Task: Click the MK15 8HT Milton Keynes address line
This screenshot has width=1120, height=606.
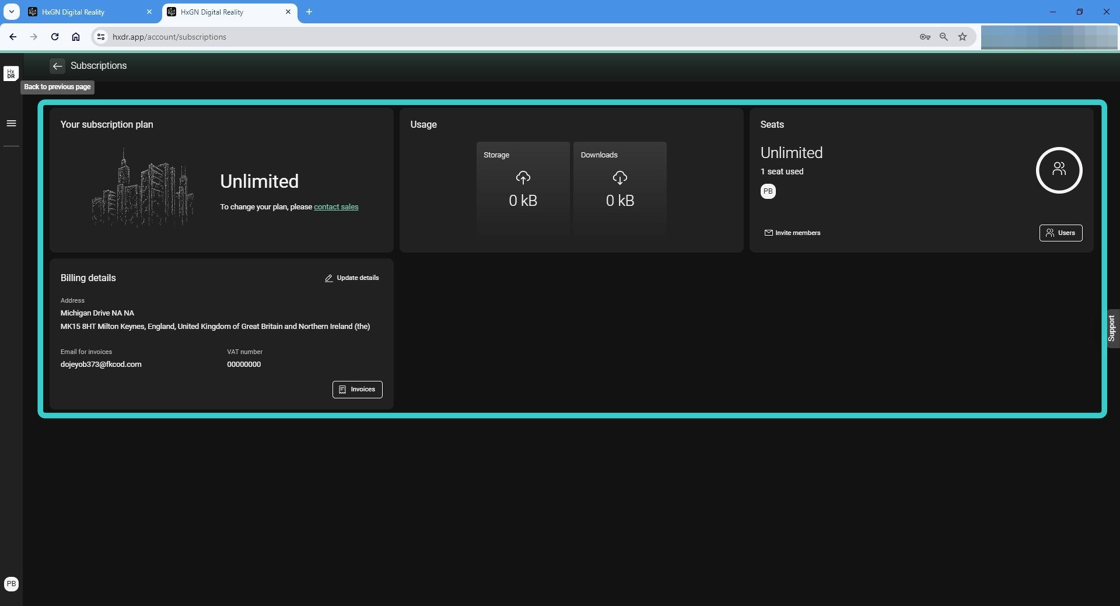Action: (215, 327)
